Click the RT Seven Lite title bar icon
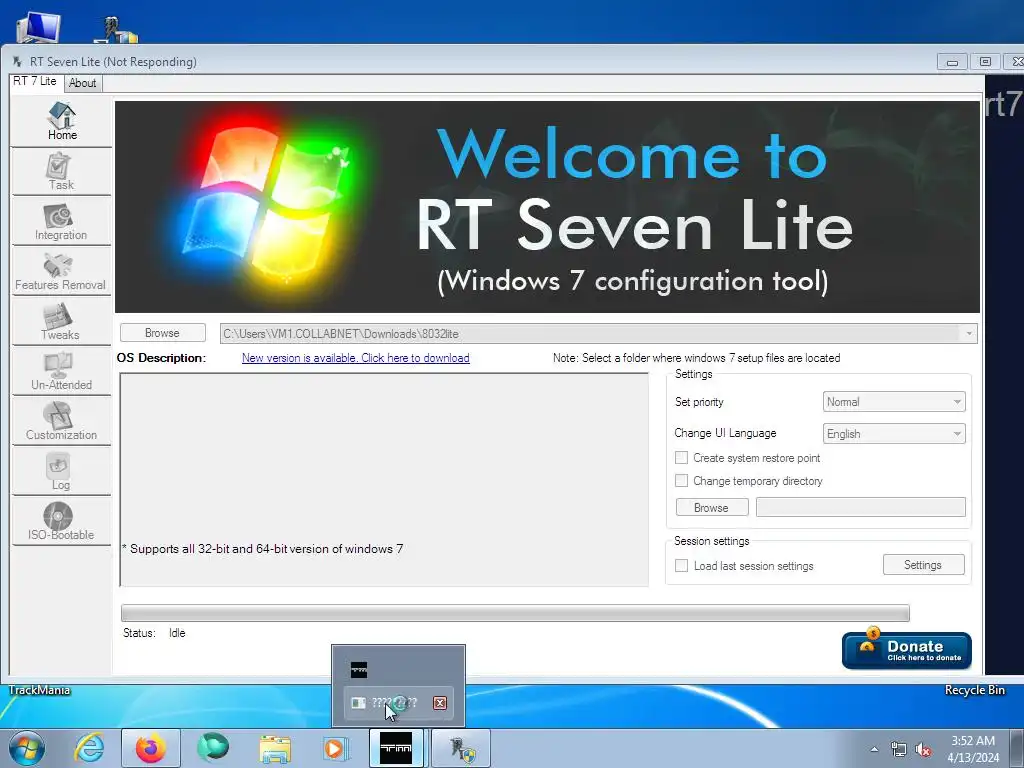Screen dimensions: 1024x768 coord(18,62)
